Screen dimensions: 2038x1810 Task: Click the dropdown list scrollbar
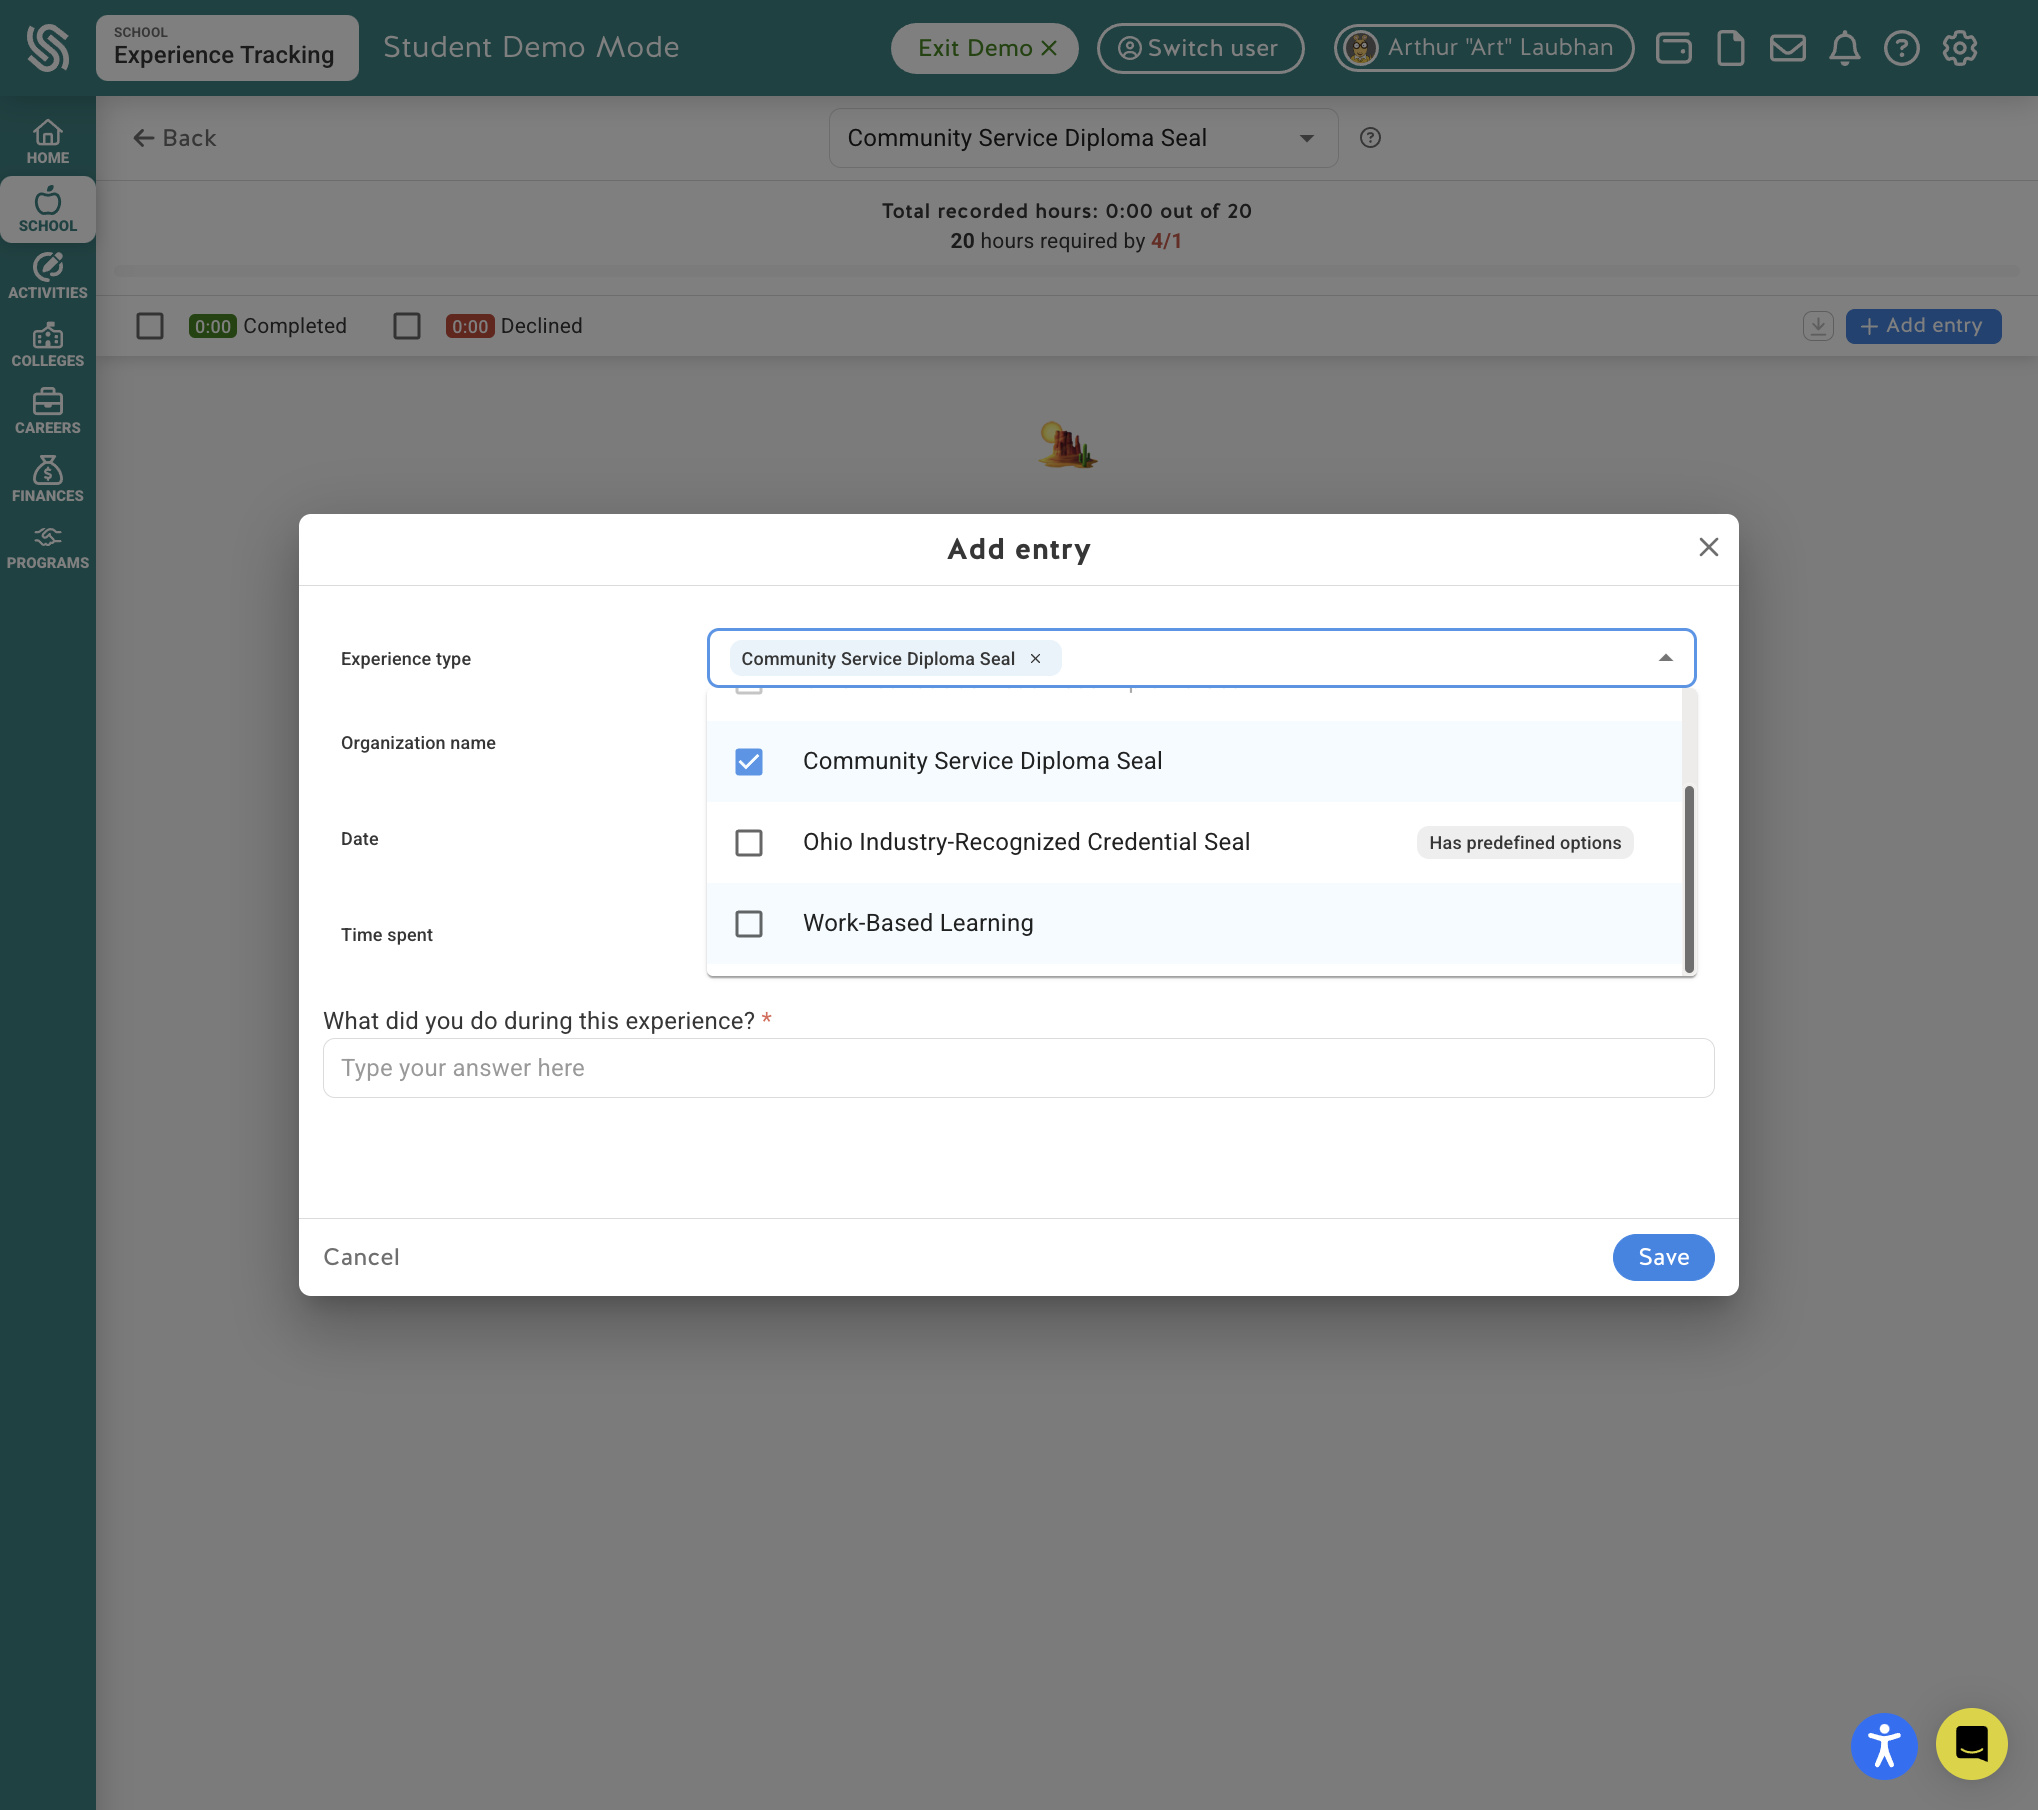(x=1689, y=878)
